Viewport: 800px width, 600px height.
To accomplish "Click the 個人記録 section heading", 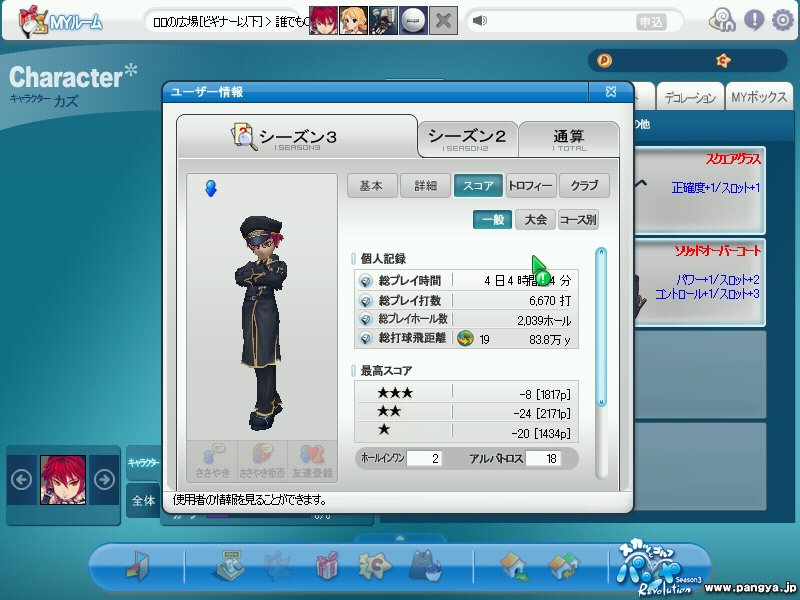I will pos(383,259).
